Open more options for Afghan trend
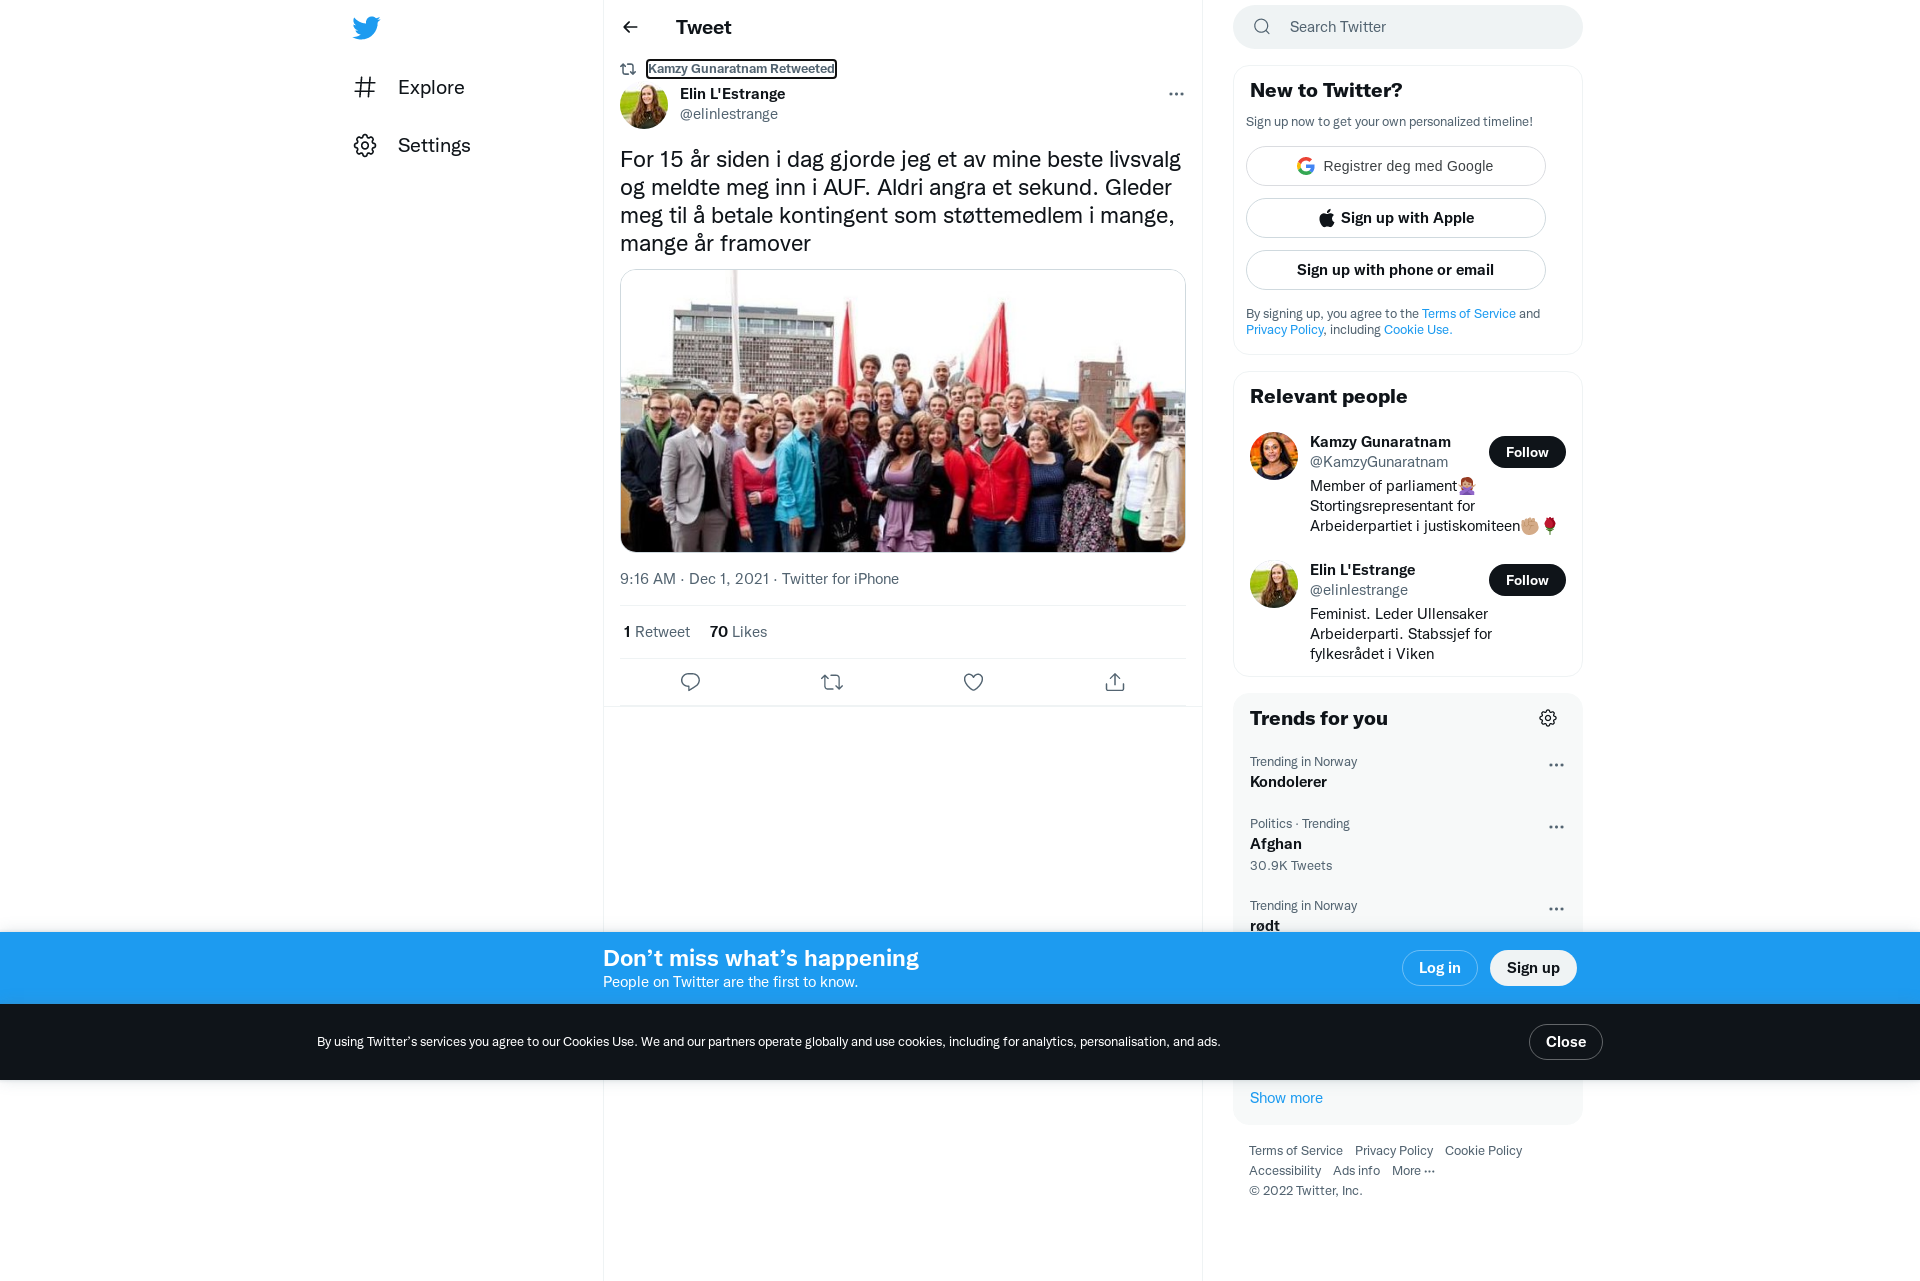The width and height of the screenshot is (1920, 1281). (1556, 827)
